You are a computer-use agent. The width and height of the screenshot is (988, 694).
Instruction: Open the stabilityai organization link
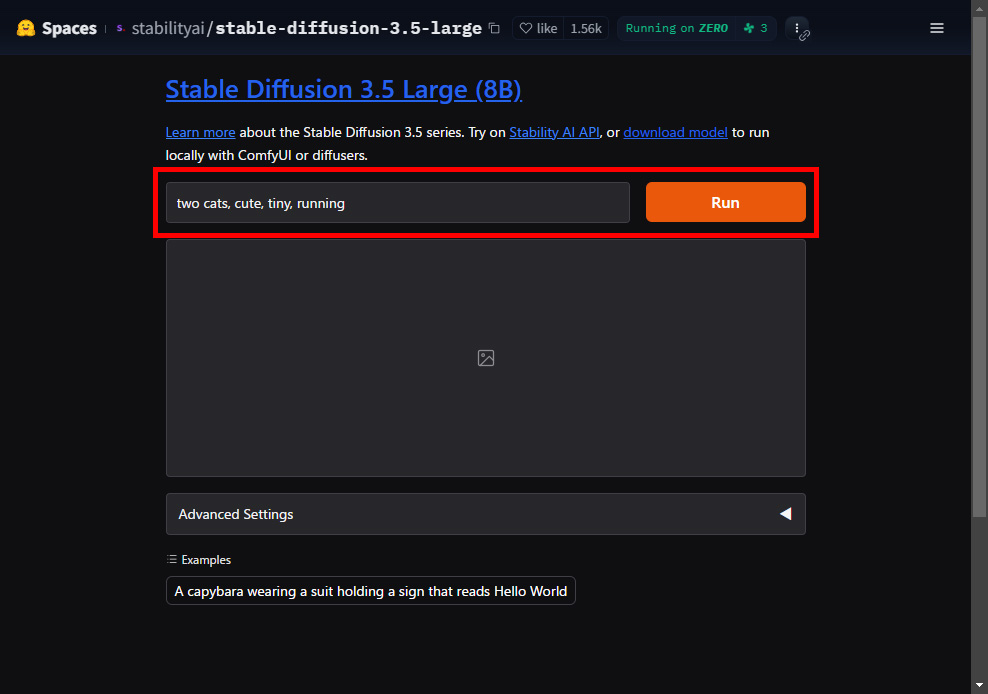tap(168, 28)
